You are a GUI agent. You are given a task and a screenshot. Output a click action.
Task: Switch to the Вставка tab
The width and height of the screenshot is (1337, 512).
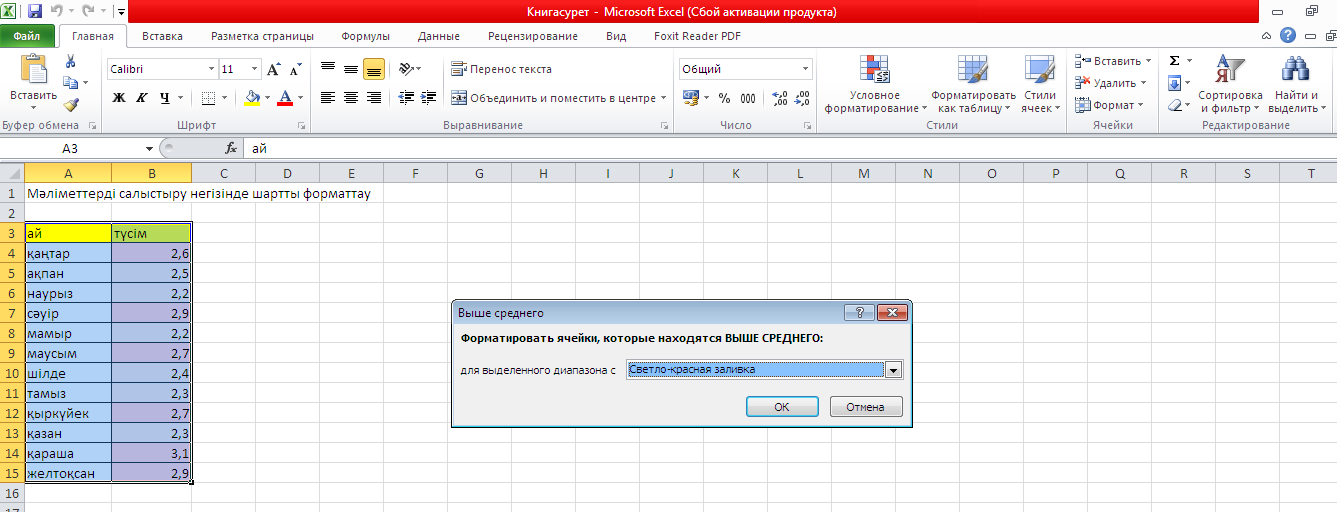[162, 36]
